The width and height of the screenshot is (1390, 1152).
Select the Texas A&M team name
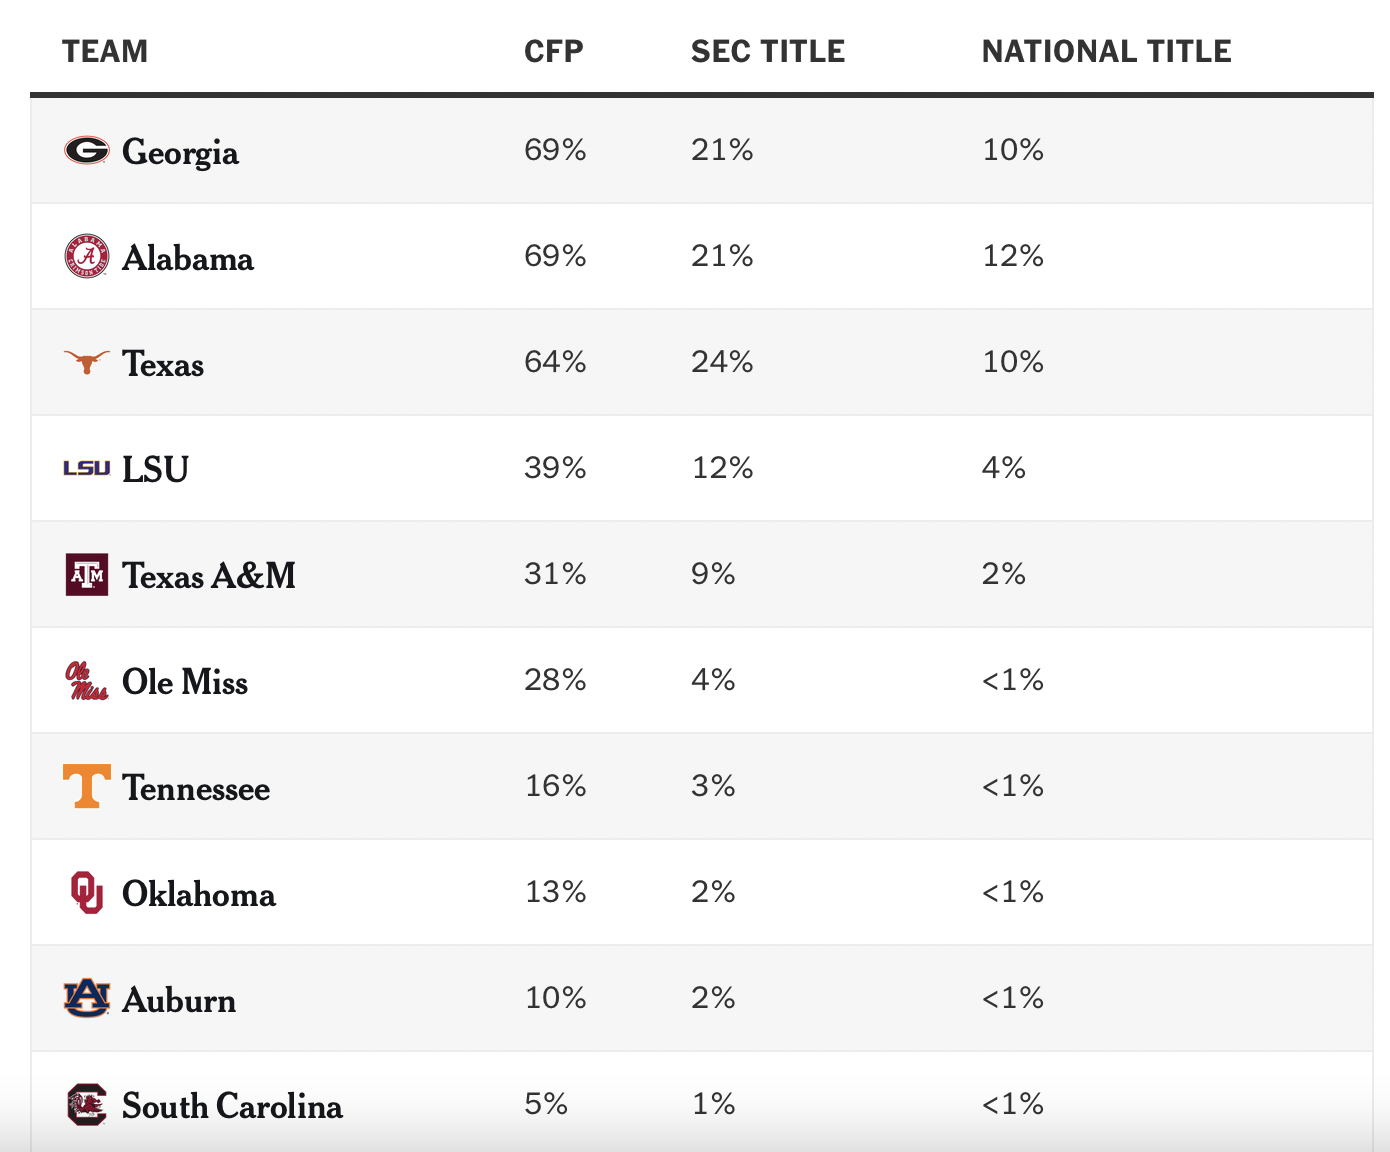(209, 576)
